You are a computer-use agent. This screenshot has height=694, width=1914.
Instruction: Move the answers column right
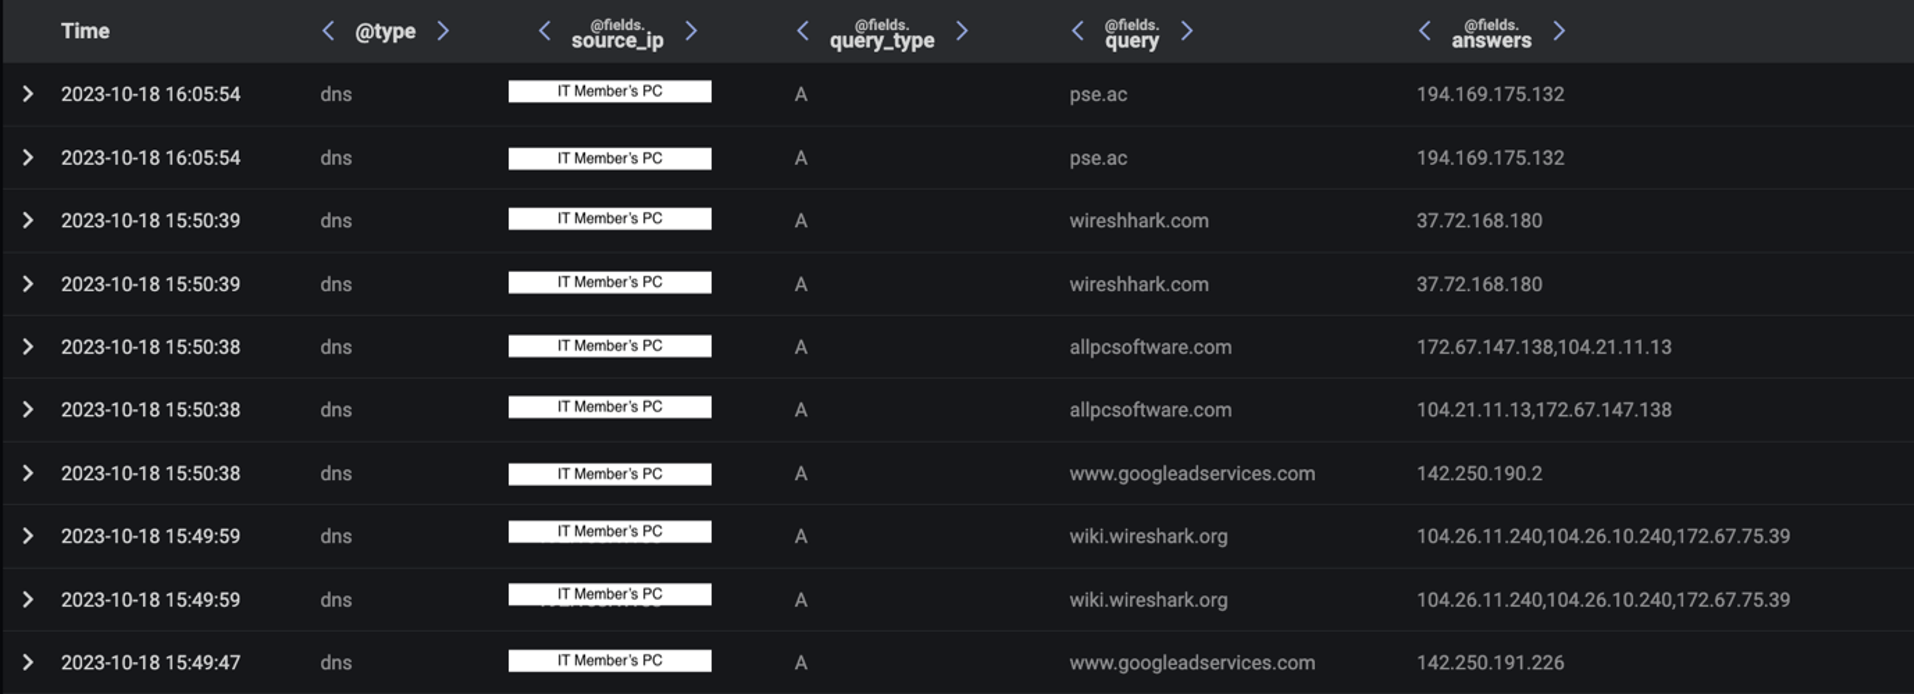tap(1559, 31)
